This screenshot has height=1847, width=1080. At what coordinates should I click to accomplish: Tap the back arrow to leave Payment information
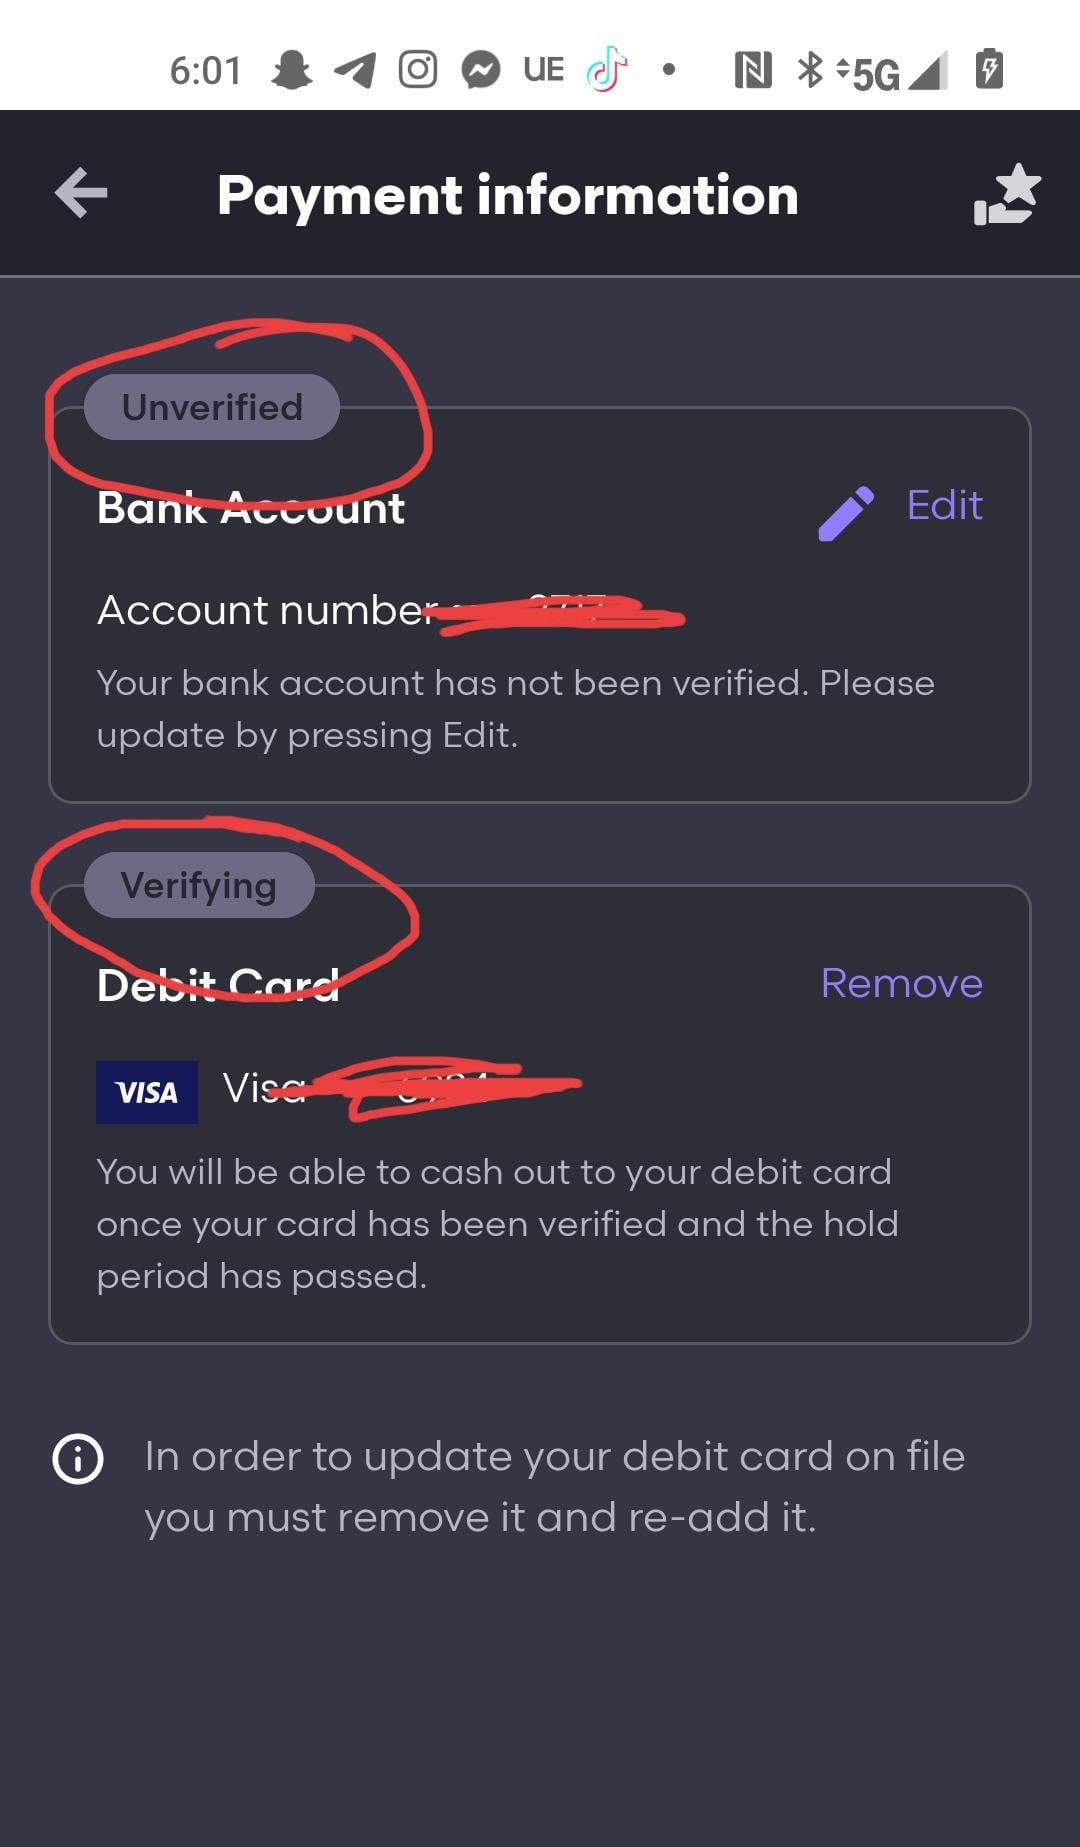(x=80, y=193)
